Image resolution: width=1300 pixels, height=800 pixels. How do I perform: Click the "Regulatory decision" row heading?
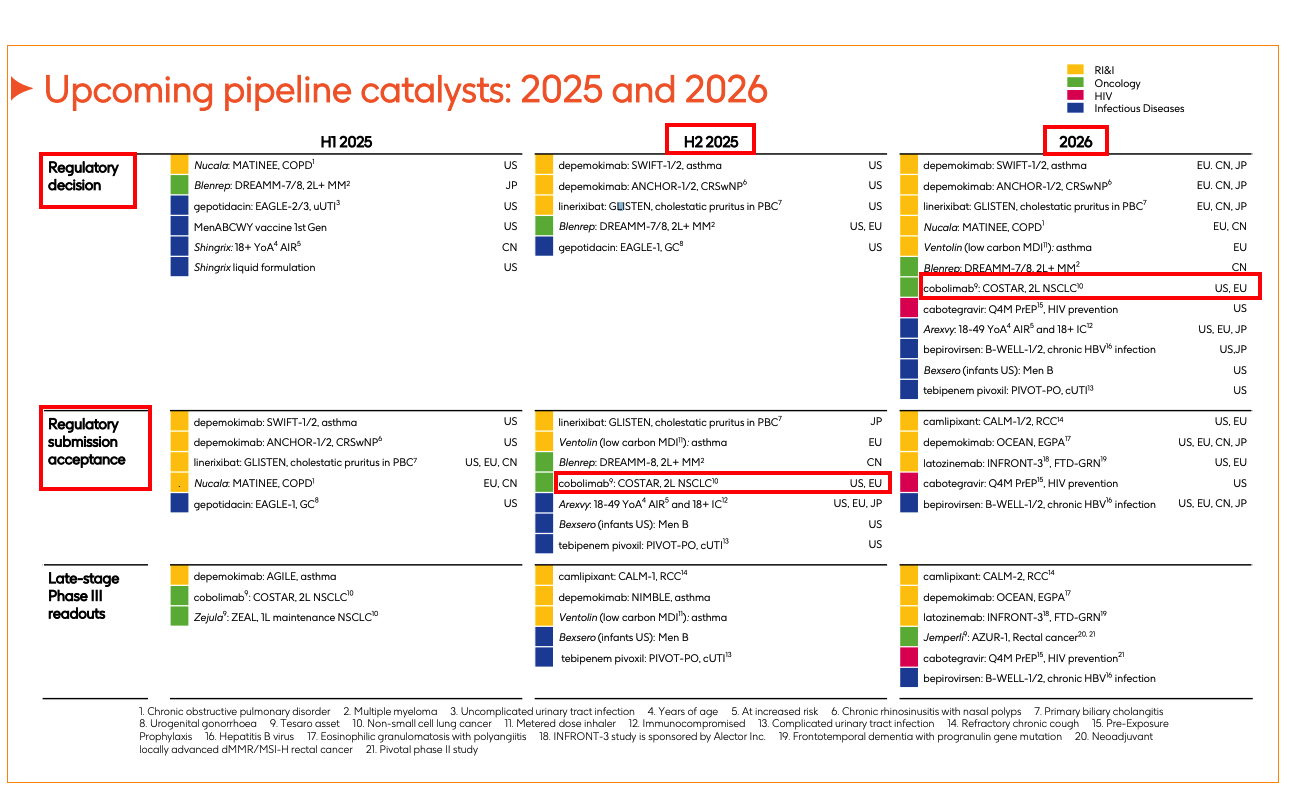(84, 177)
